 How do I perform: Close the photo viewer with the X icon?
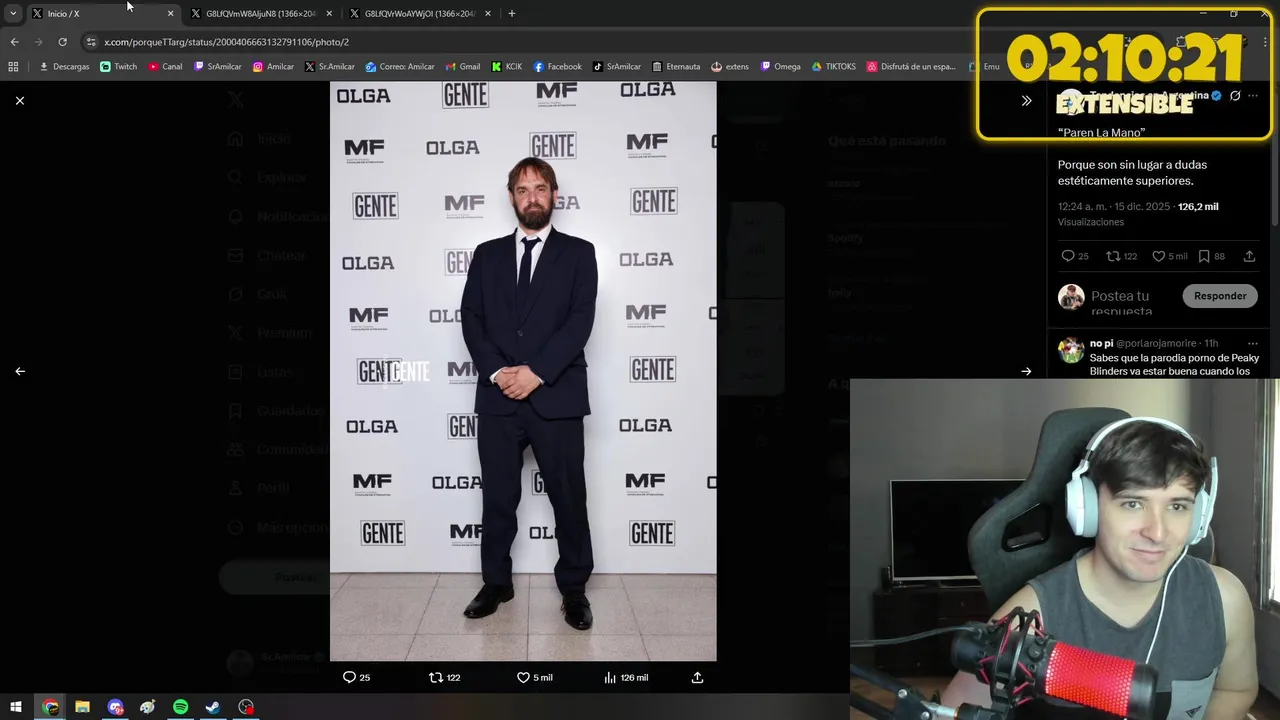click(x=19, y=100)
